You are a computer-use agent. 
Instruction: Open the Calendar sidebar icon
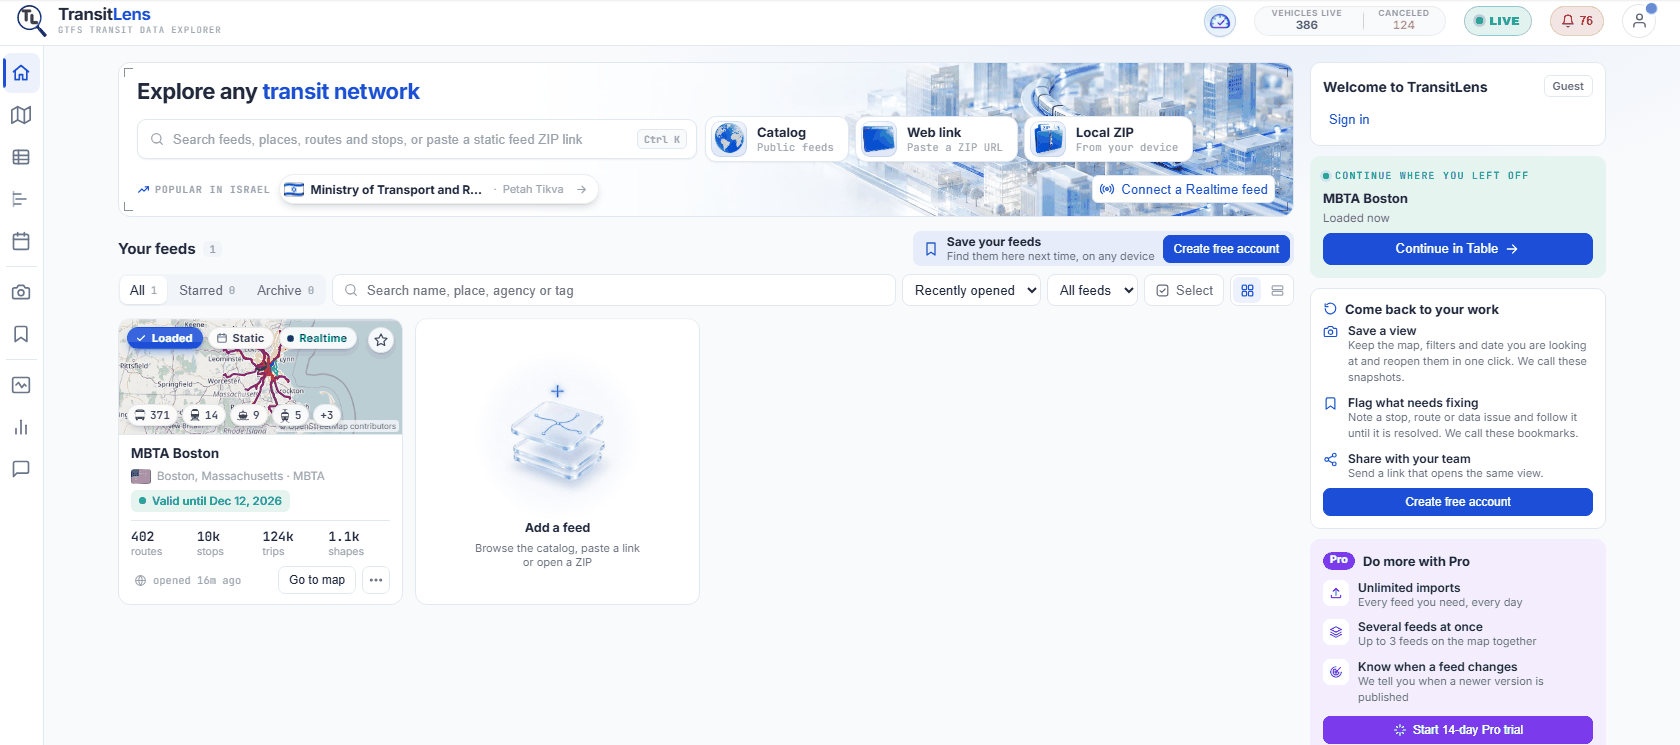pos(21,241)
